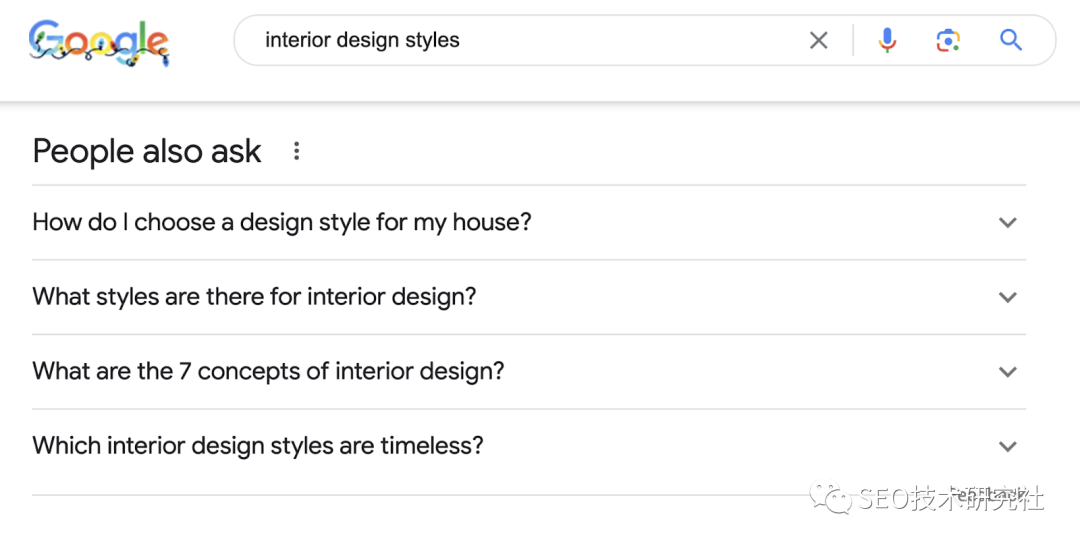Click the "interior design styles" query text
Screen dimensions: 1080x546
tap(362, 41)
